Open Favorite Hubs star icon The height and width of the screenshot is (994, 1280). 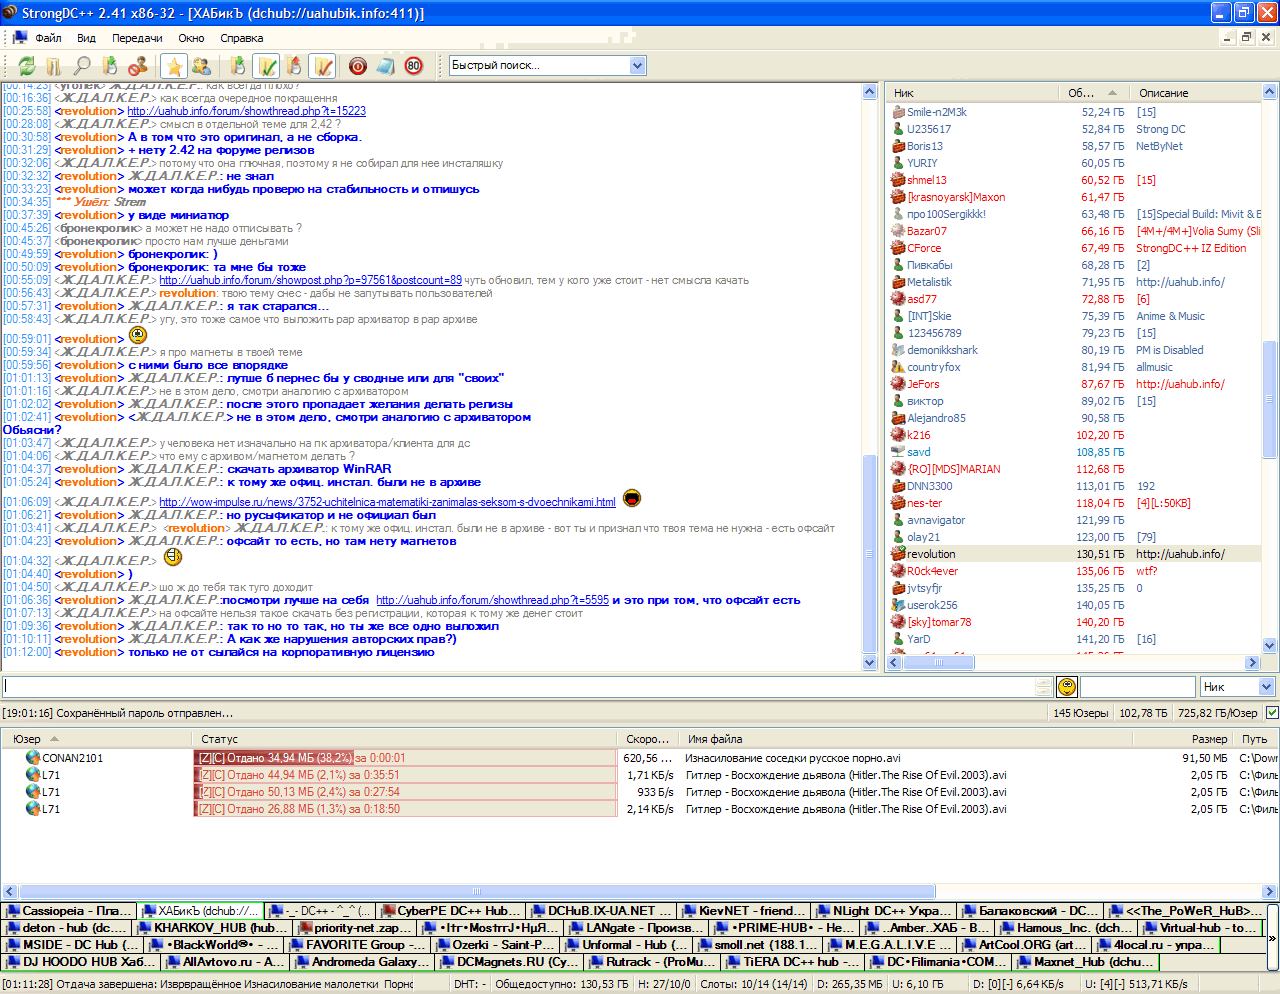click(x=174, y=66)
